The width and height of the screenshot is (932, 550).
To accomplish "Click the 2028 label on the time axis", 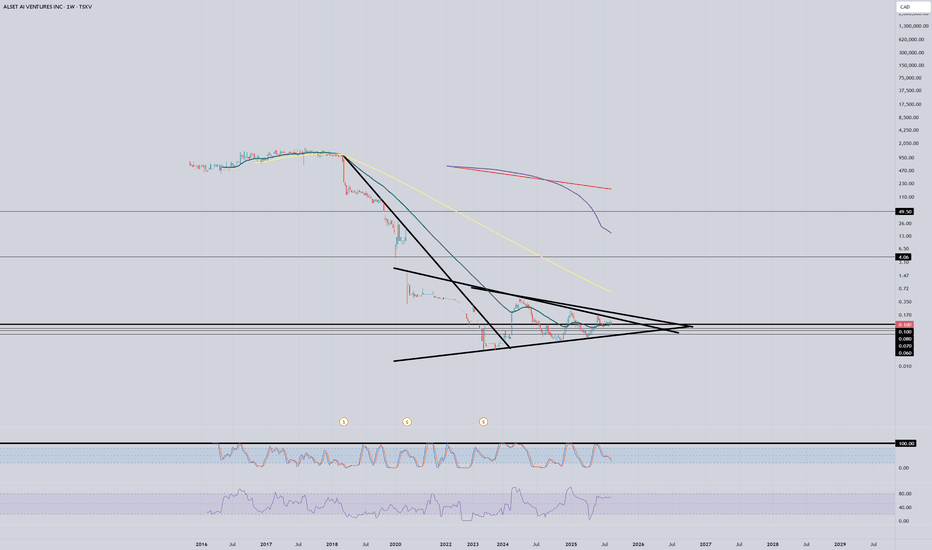I will point(773,544).
